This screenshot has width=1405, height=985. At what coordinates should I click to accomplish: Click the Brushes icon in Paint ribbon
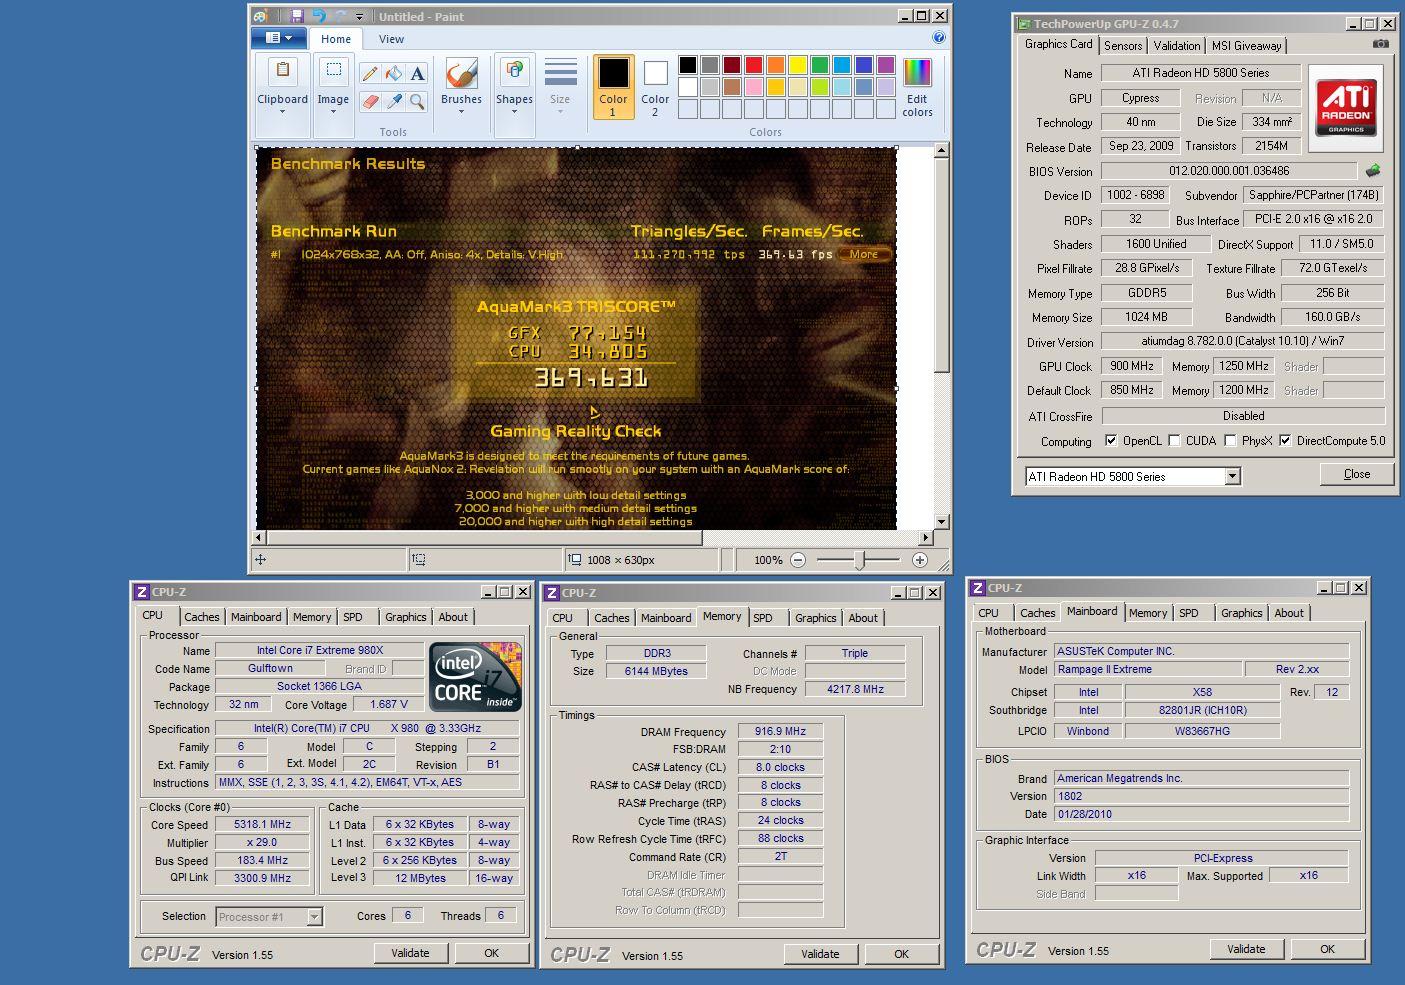(461, 73)
